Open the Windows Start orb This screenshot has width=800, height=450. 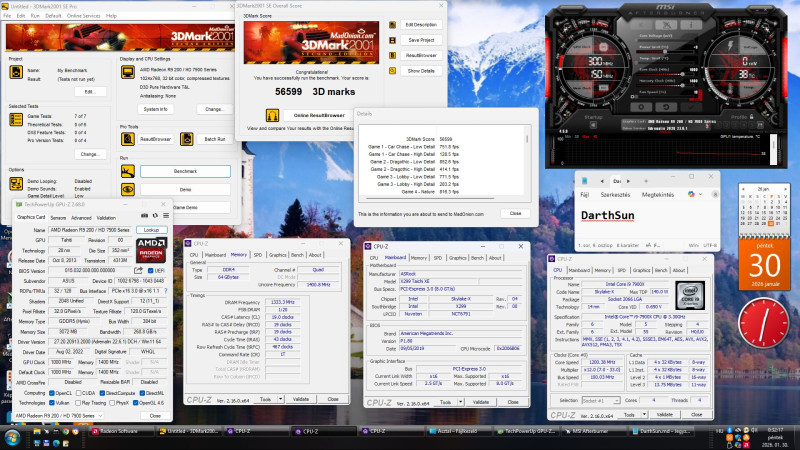tap(12, 438)
